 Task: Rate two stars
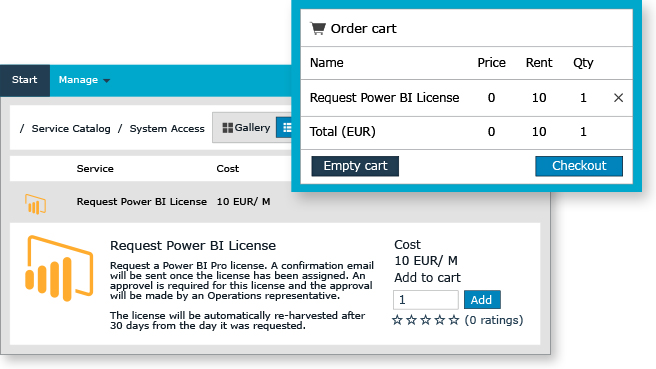coord(412,320)
